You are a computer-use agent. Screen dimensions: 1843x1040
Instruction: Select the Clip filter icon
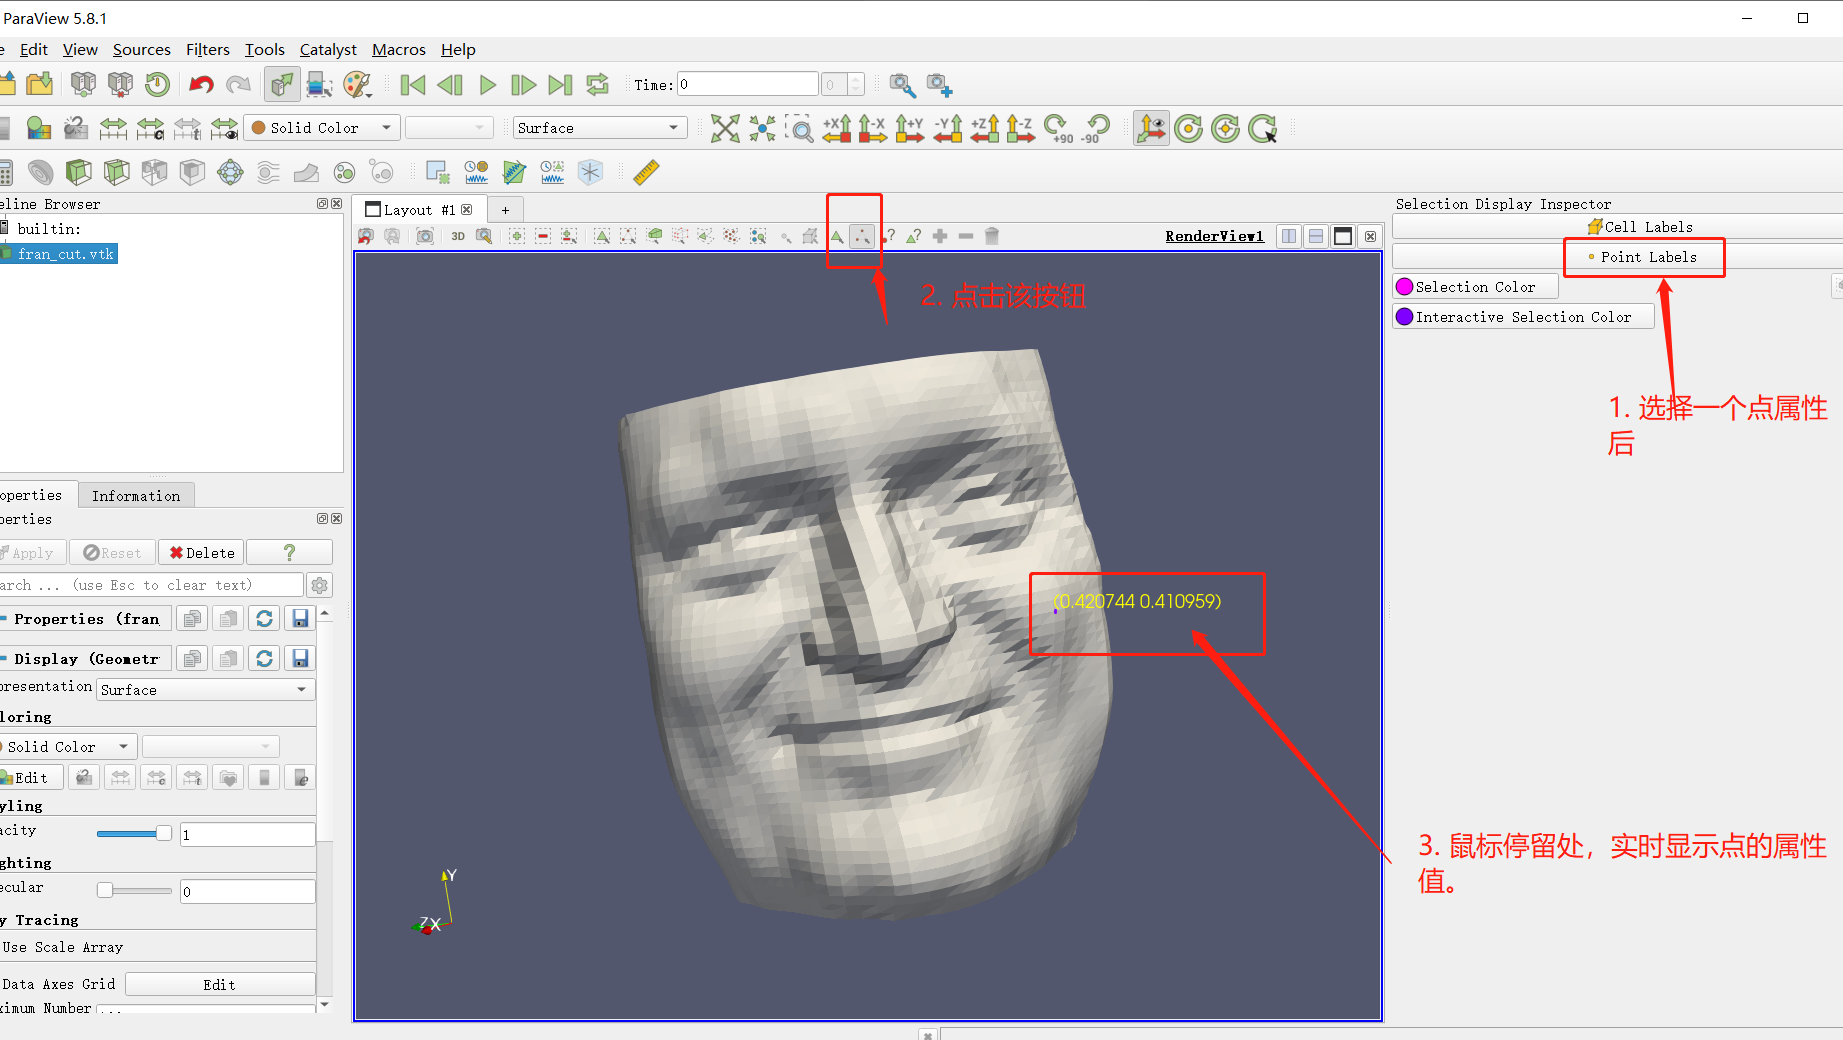pyautogui.click(x=78, y=171)
